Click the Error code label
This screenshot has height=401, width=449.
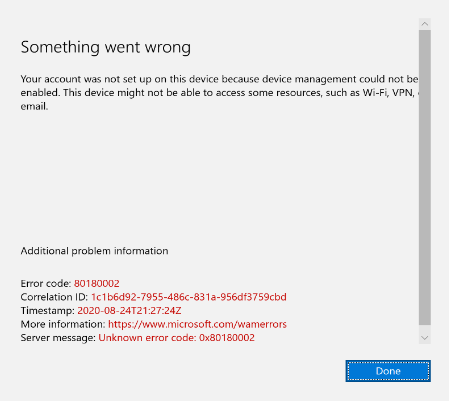point(46,283)
